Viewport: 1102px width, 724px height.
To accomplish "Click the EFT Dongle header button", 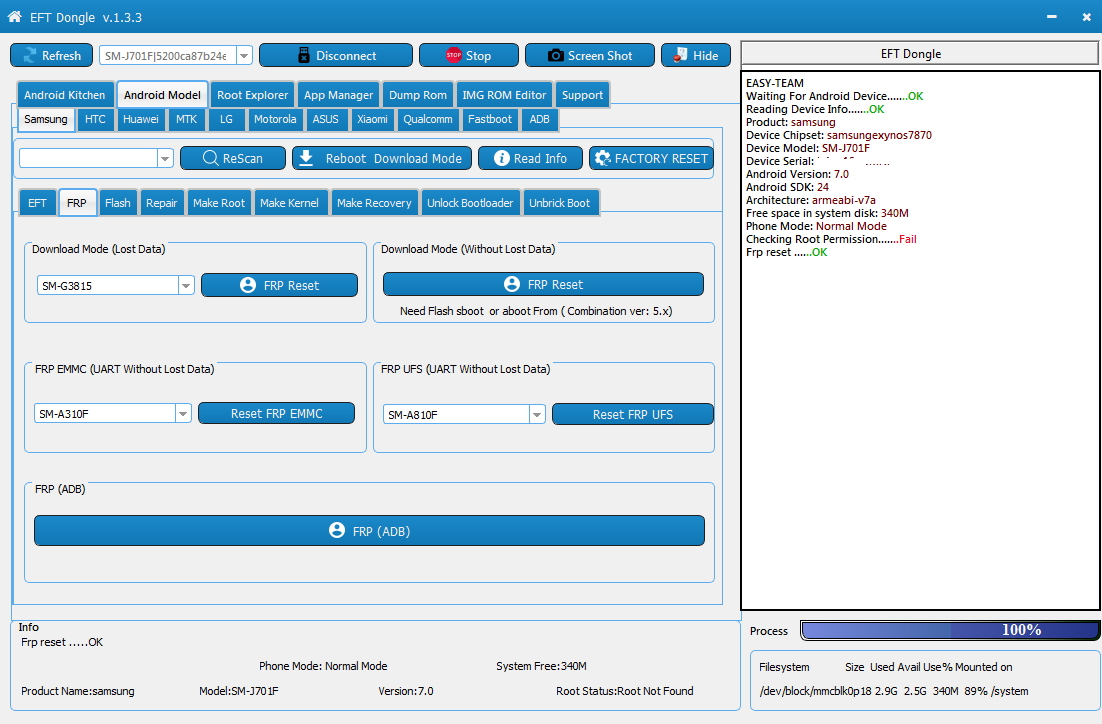I will [x=919, y=53].
